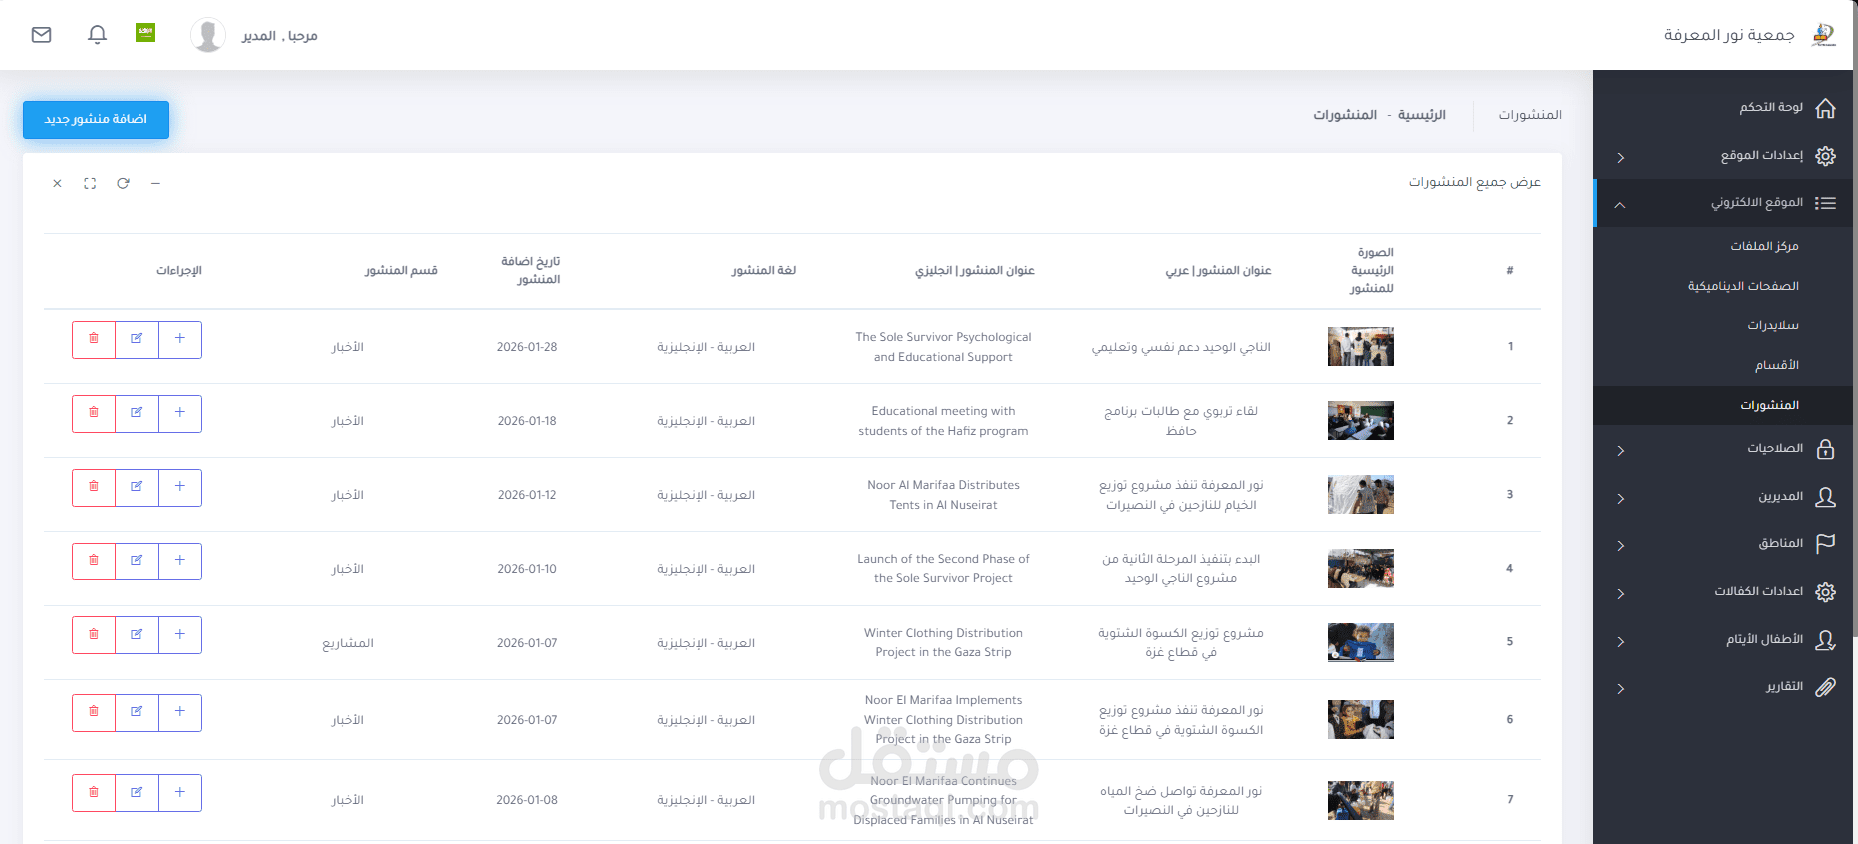Delete the Groundwater Pumping post
The image size is (1858, 844).
coord(94,792)
